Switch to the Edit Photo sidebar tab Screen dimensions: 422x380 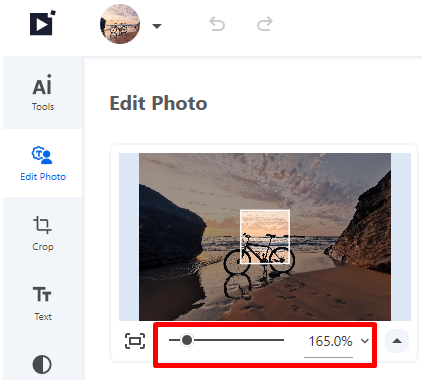[x=43, y=163]
